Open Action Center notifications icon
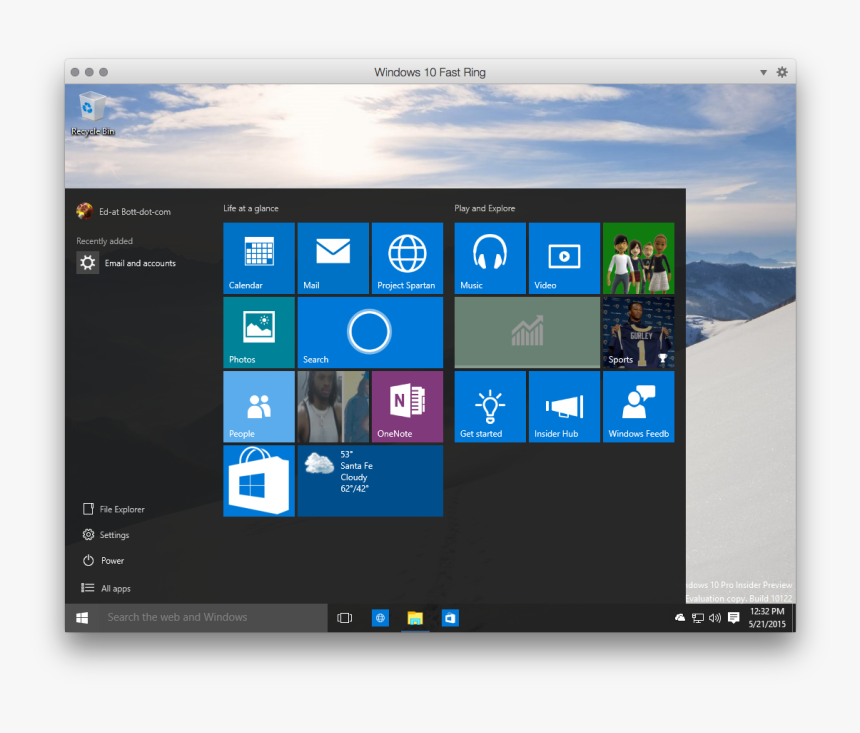Screen dimensions: 860x733 (733, 618)
